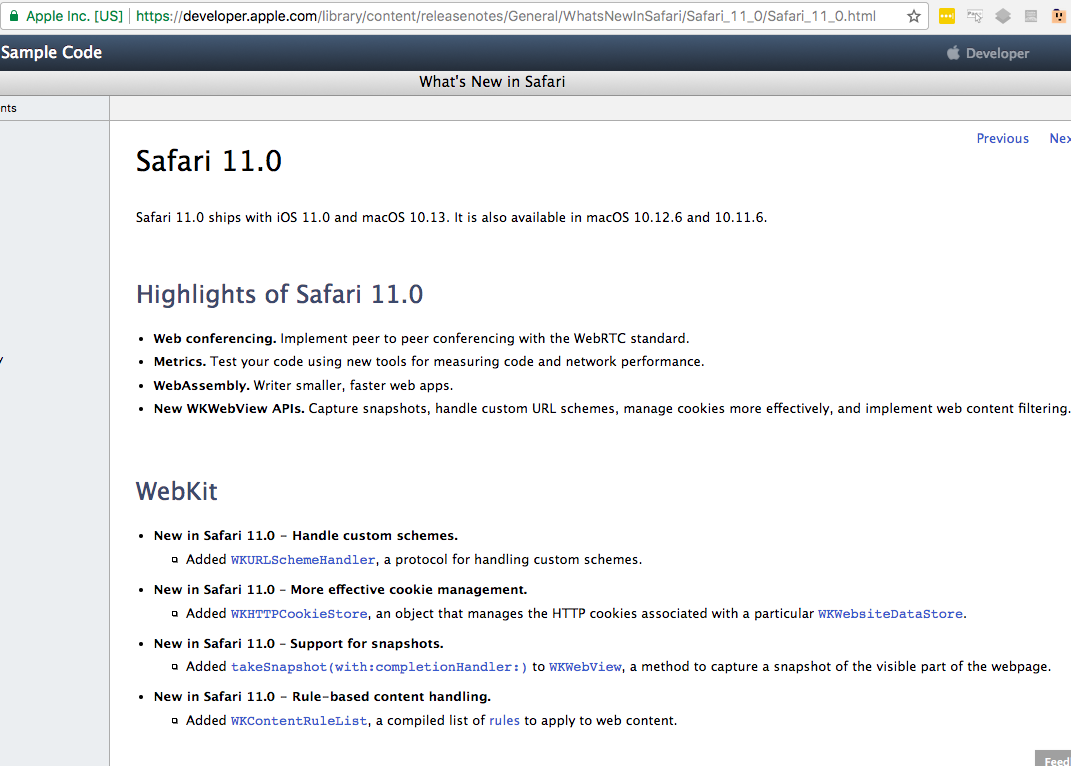
Task: Open the takeSnapshot(with:completionHandler:) link
Action: coord(379,667)
